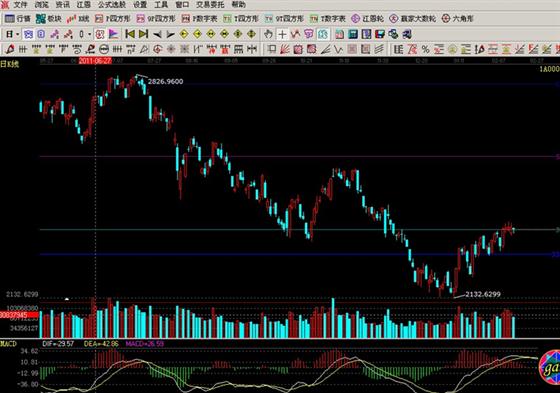This screenshot has height=393, width=560.
Task: Click the calculator icon in toolbar
Action: coord(353,34)
